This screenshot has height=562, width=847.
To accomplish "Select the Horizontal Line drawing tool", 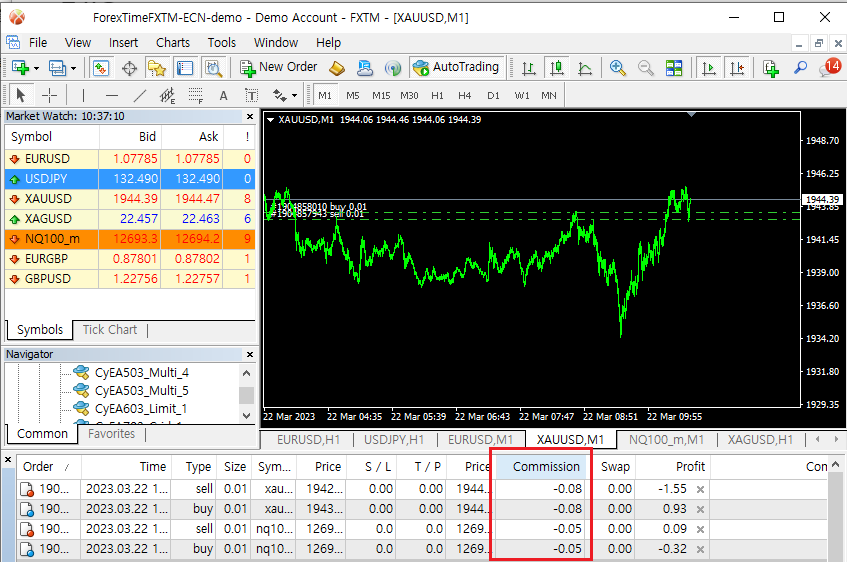I will pyautogui.click(x=112, y=96).
